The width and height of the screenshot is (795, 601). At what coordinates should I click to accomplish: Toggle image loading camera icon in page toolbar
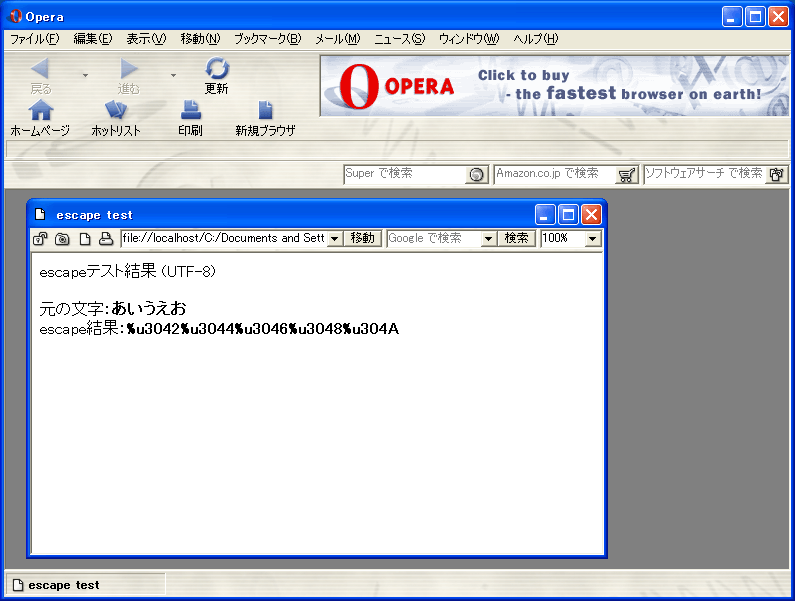62,238
